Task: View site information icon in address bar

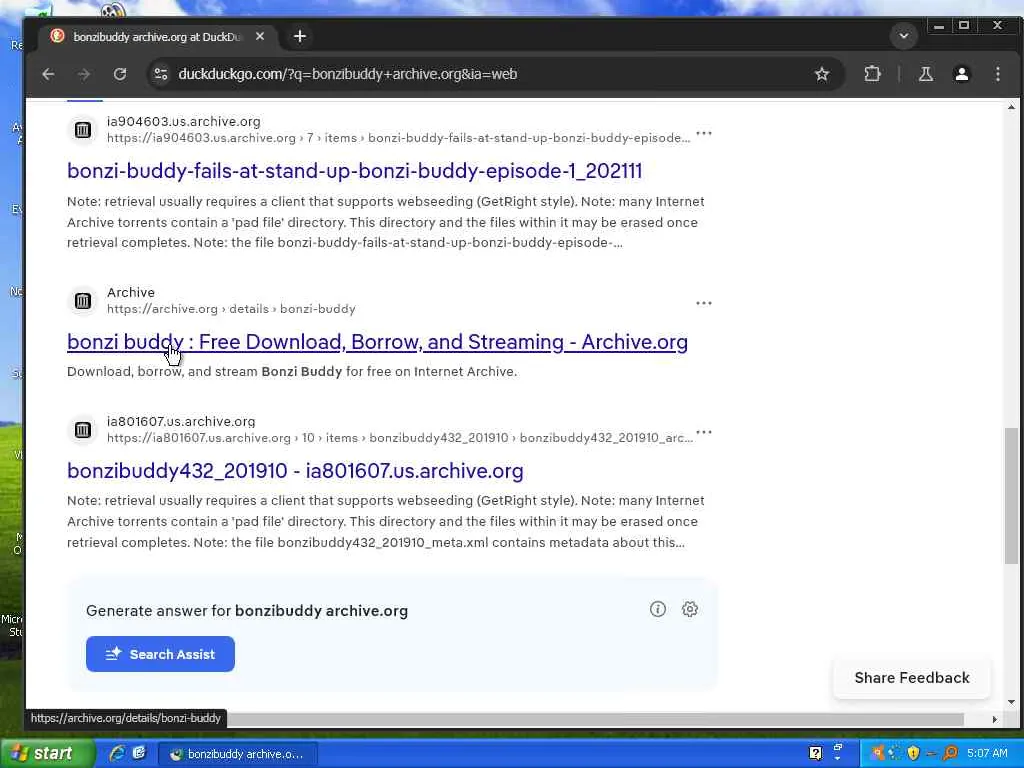Action: point(160,74)
